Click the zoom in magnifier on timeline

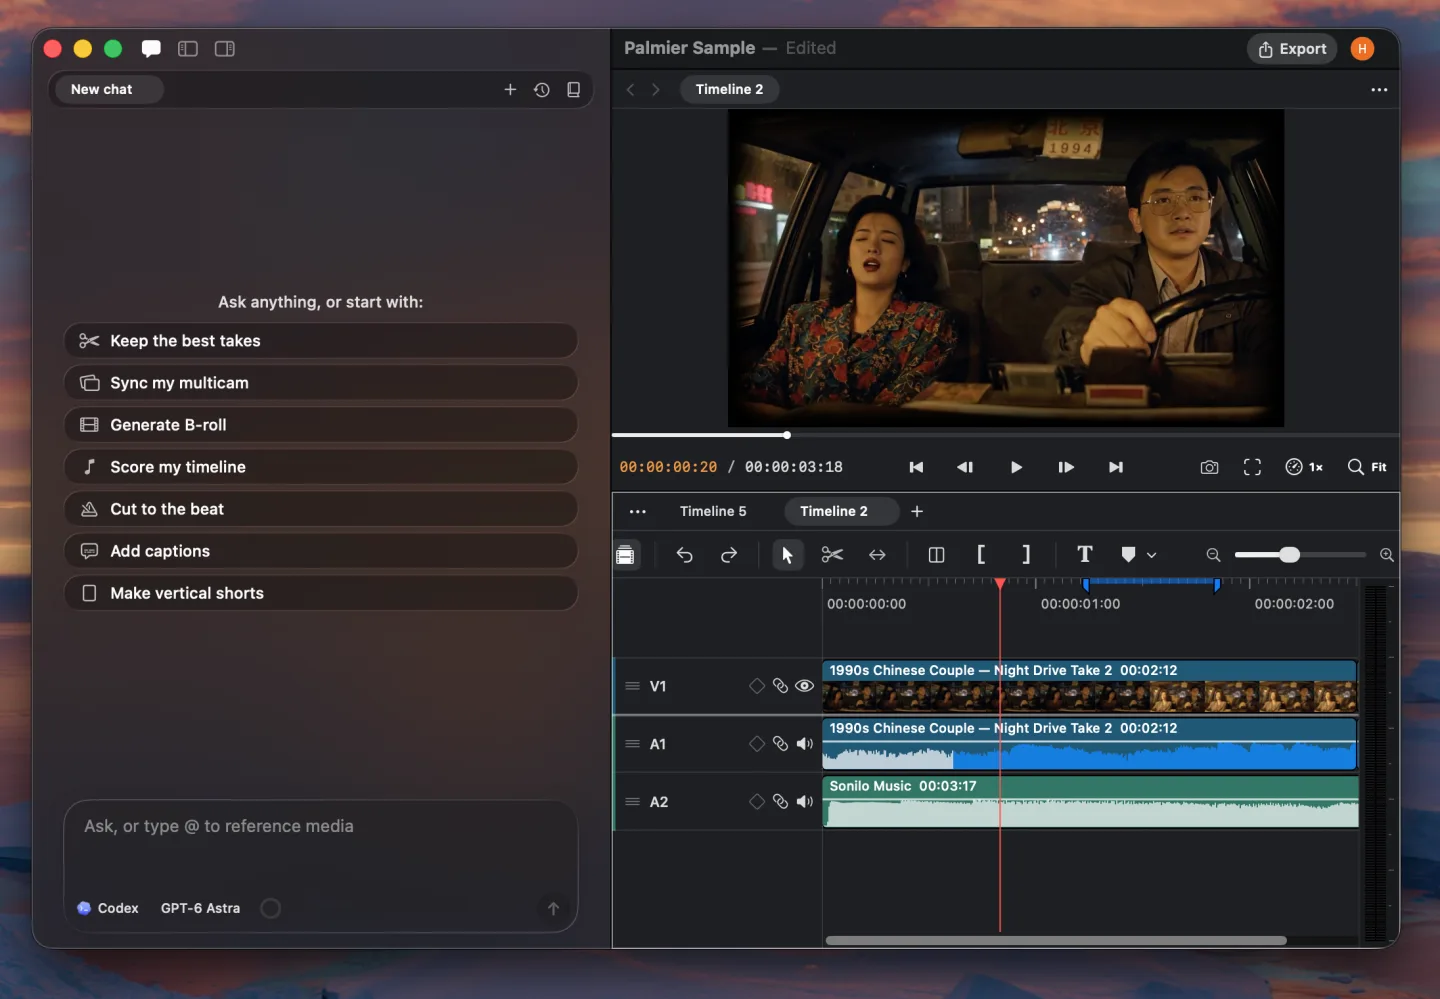pyautogui.click(x=1386, y=555)
